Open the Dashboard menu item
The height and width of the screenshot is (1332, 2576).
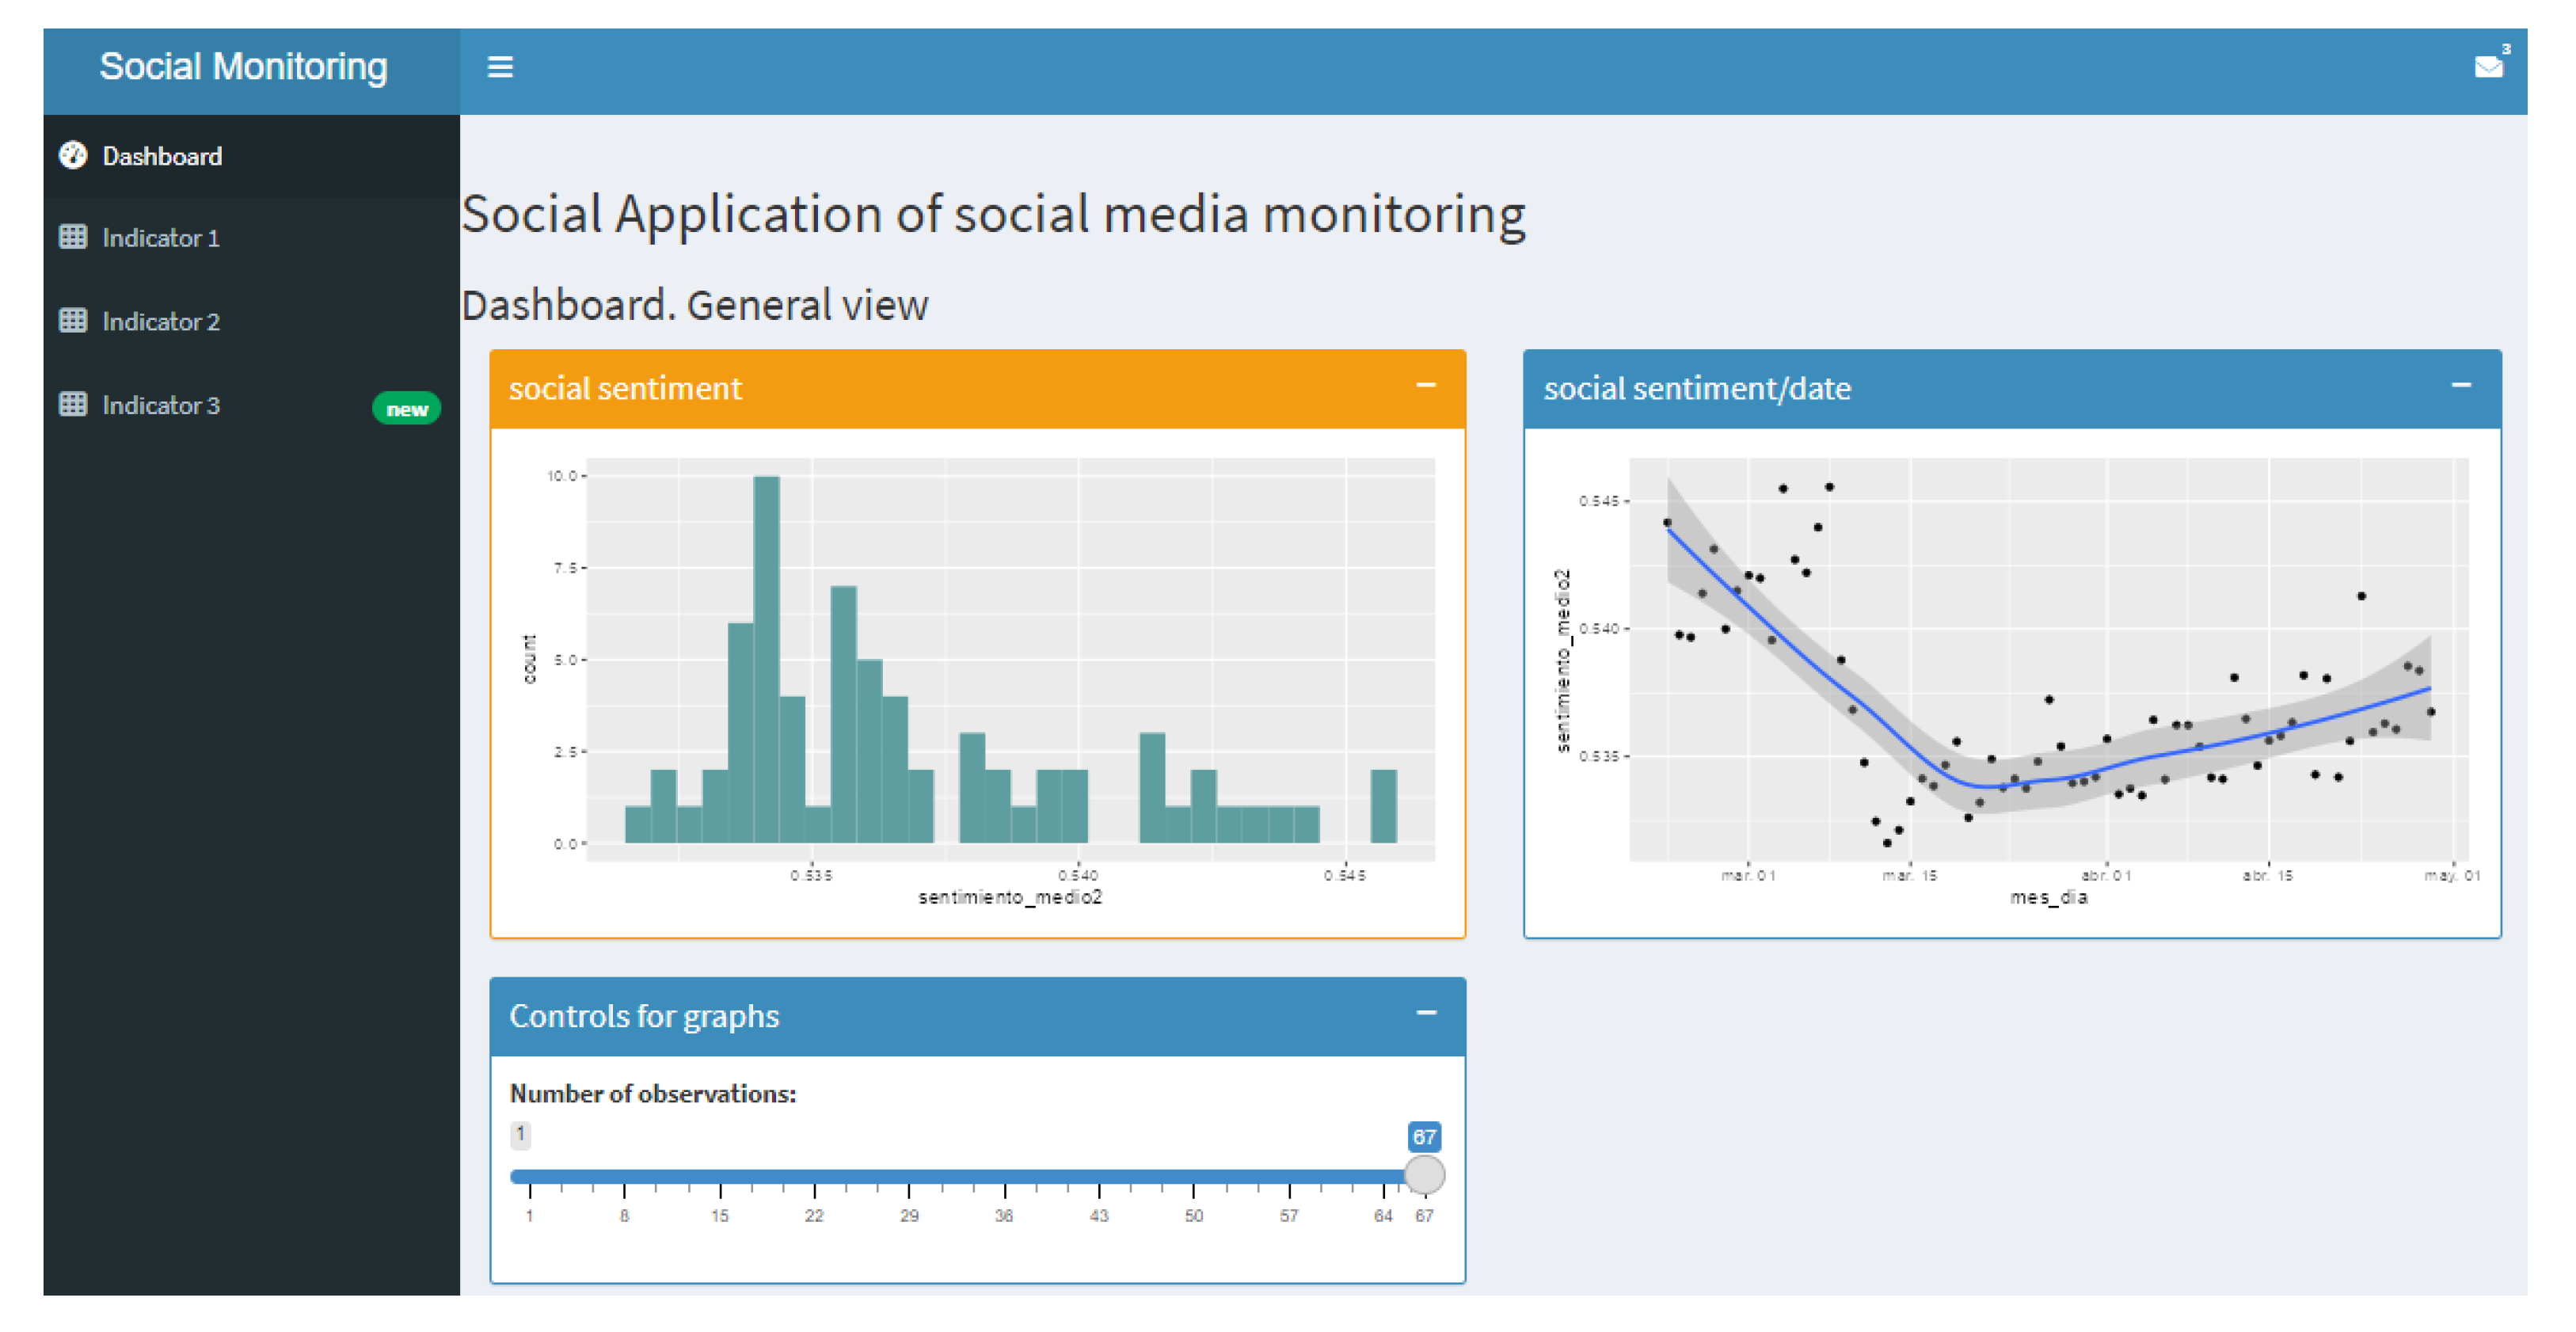(x=162, y=156)
